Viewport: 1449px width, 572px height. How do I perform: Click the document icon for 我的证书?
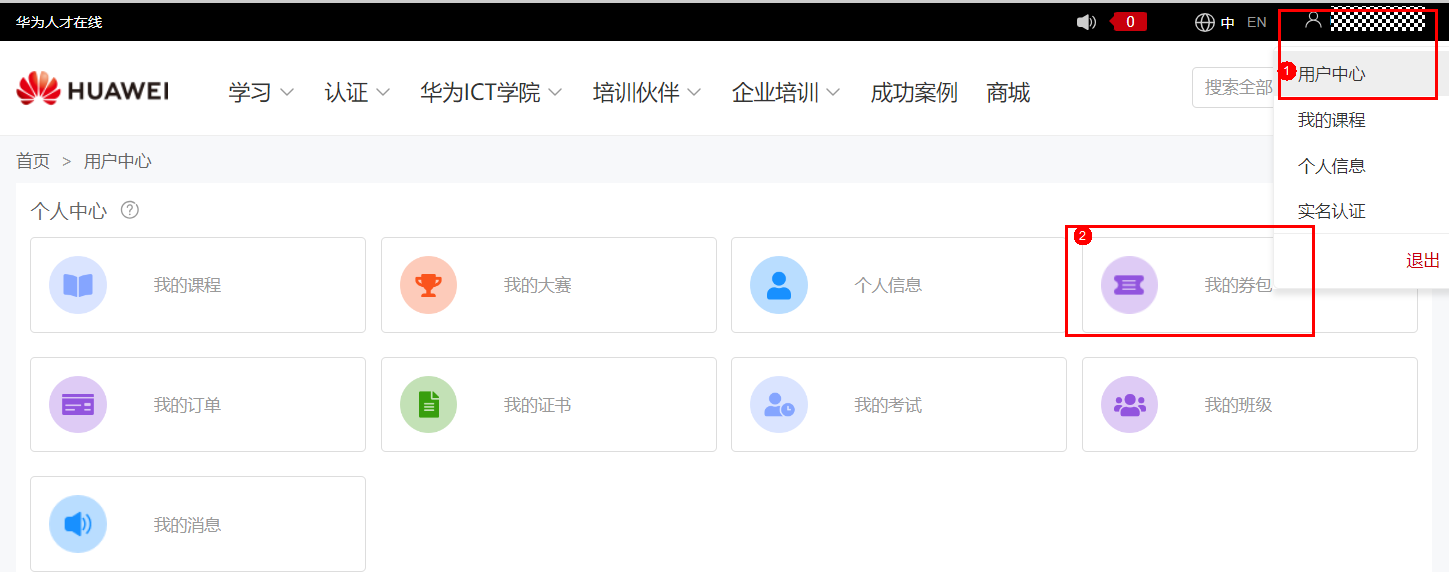(428, 405)
